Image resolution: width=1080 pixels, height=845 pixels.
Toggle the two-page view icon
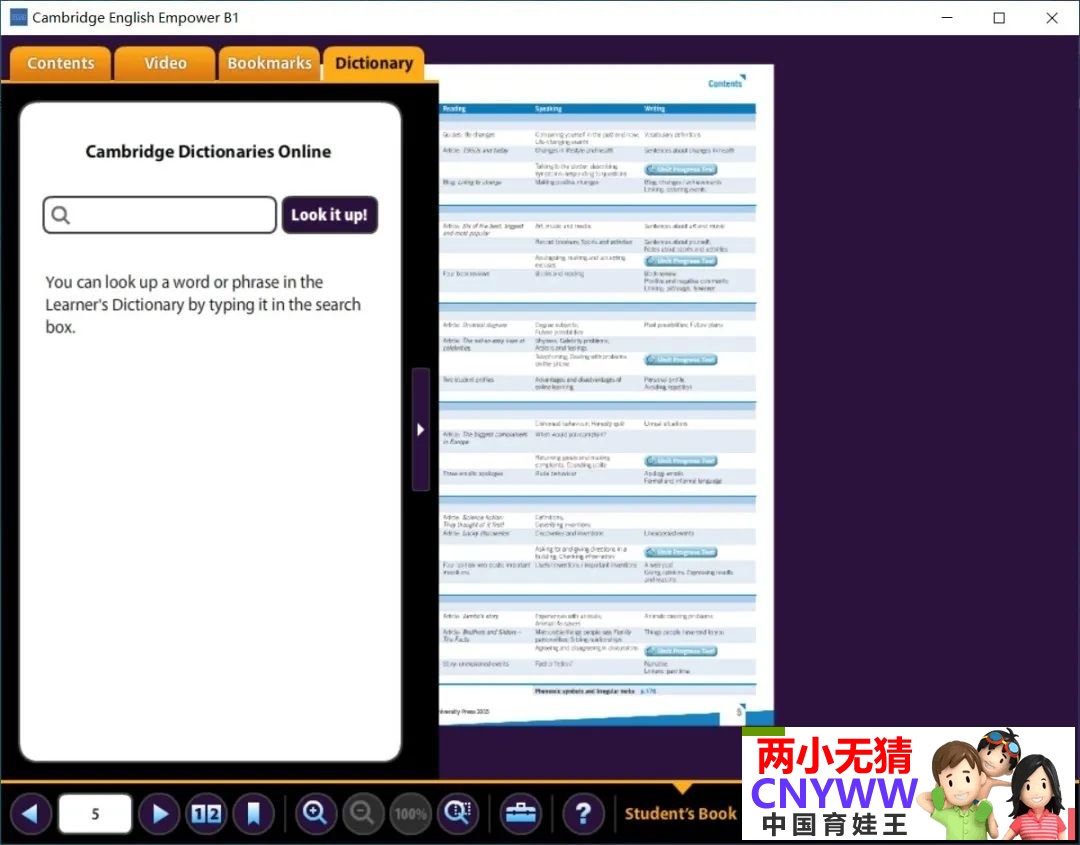click(x=207, y=814)
